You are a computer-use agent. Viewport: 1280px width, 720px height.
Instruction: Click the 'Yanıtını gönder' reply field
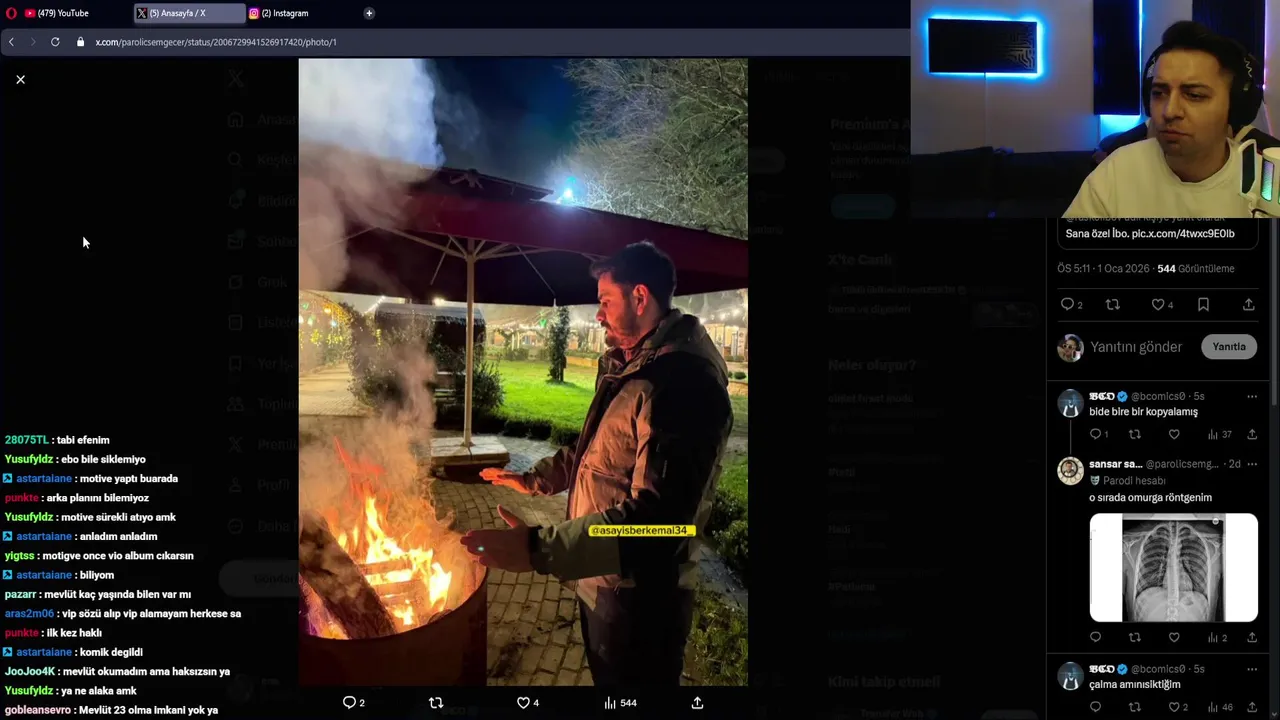[1136, 347]
